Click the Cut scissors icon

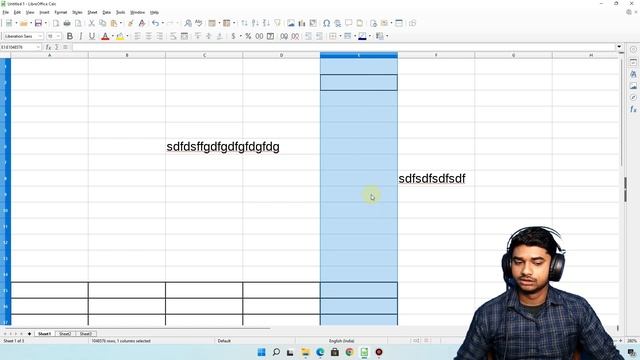click(92, 23)
